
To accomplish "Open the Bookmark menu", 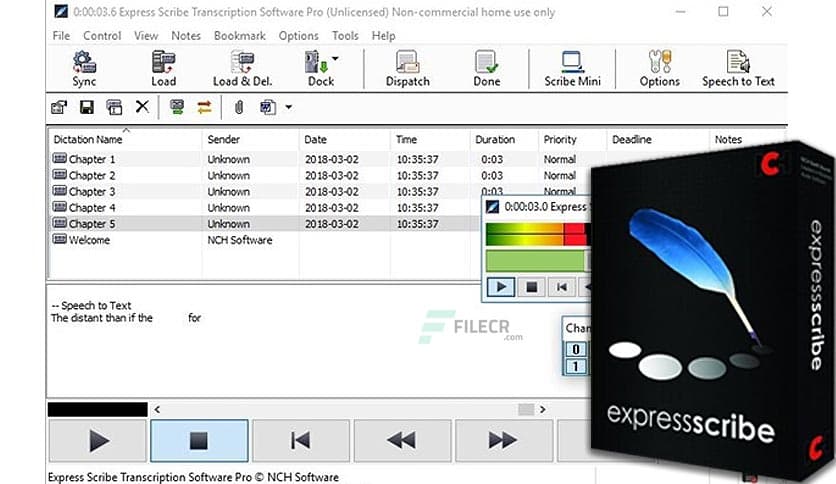I will (239, 36).
